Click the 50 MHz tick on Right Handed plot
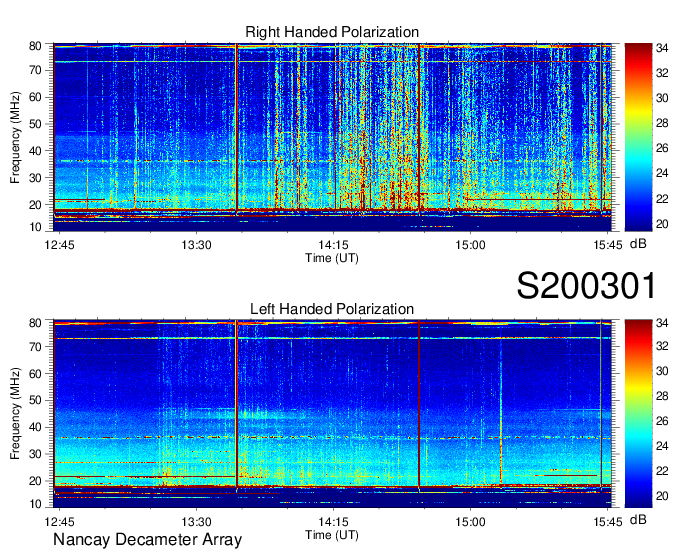 pyautogui.click(x=35, y=124)
